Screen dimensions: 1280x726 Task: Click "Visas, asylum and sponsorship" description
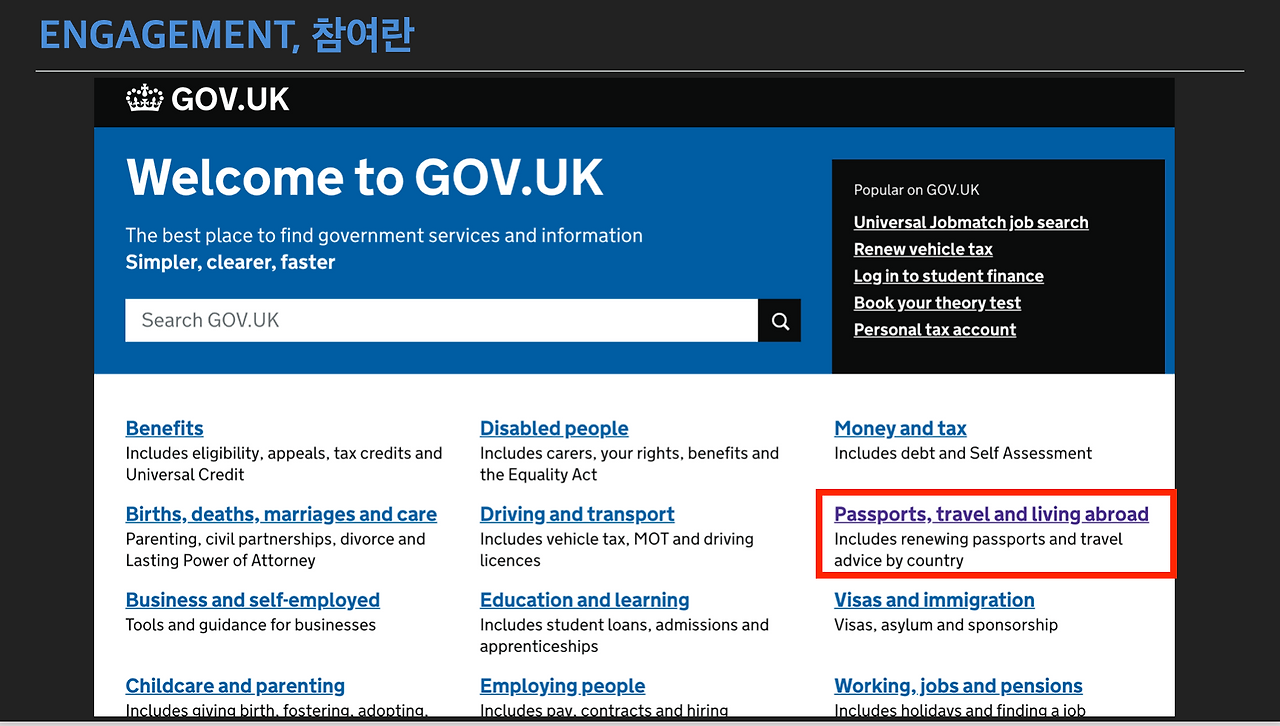(x=946, y=625)
